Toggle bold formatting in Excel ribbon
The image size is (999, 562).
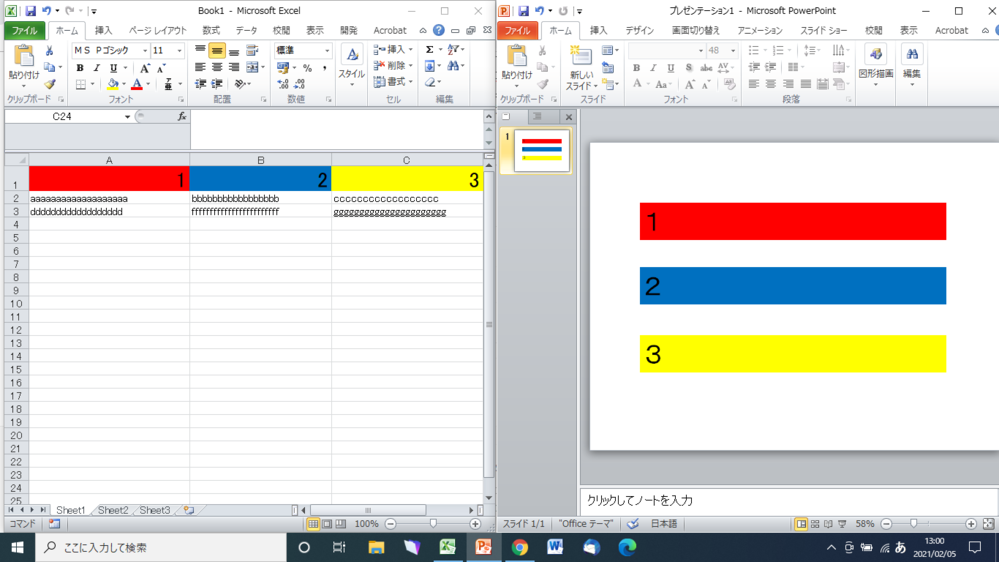click(80, 68)
